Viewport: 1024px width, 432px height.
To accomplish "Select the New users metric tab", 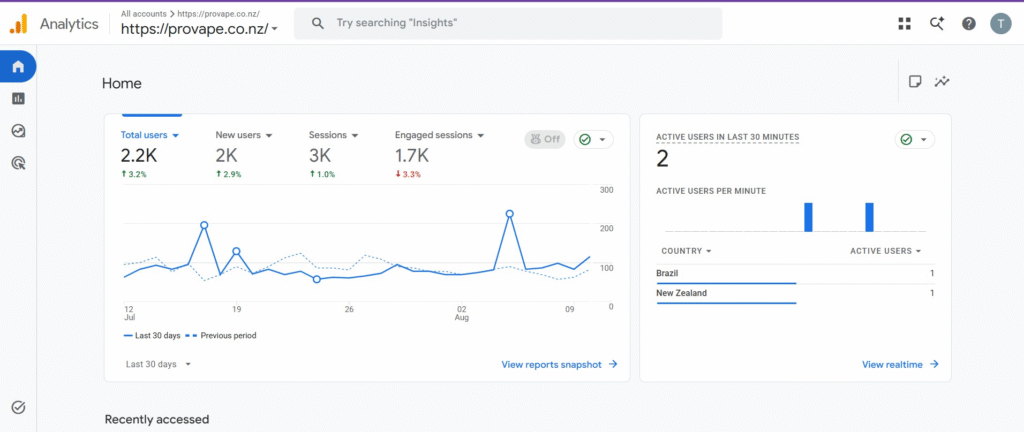I will click(x=244, y=135).
